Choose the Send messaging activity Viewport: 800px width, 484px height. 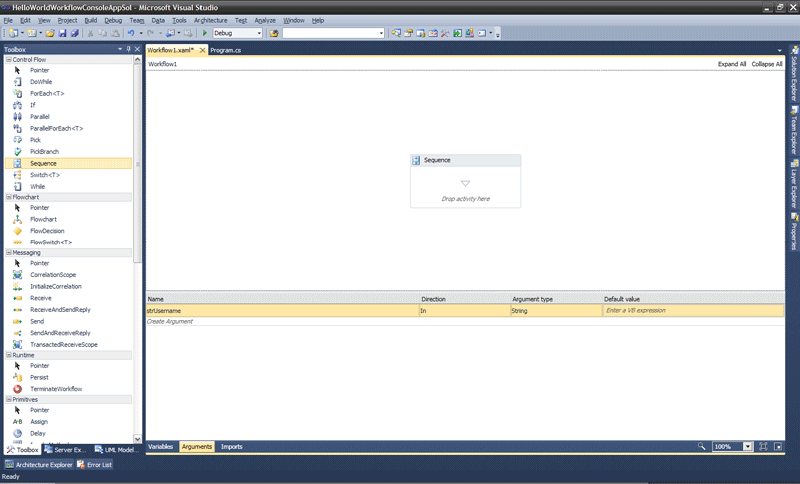click(x=37, y=321)
